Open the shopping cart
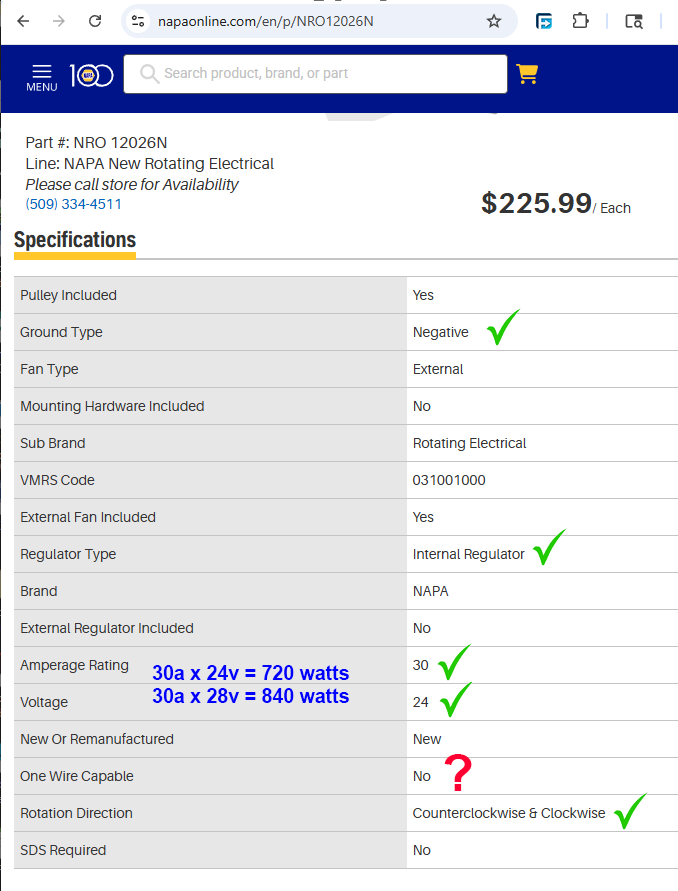The height and width of the screenshot is (891, 678). (527, 73)
